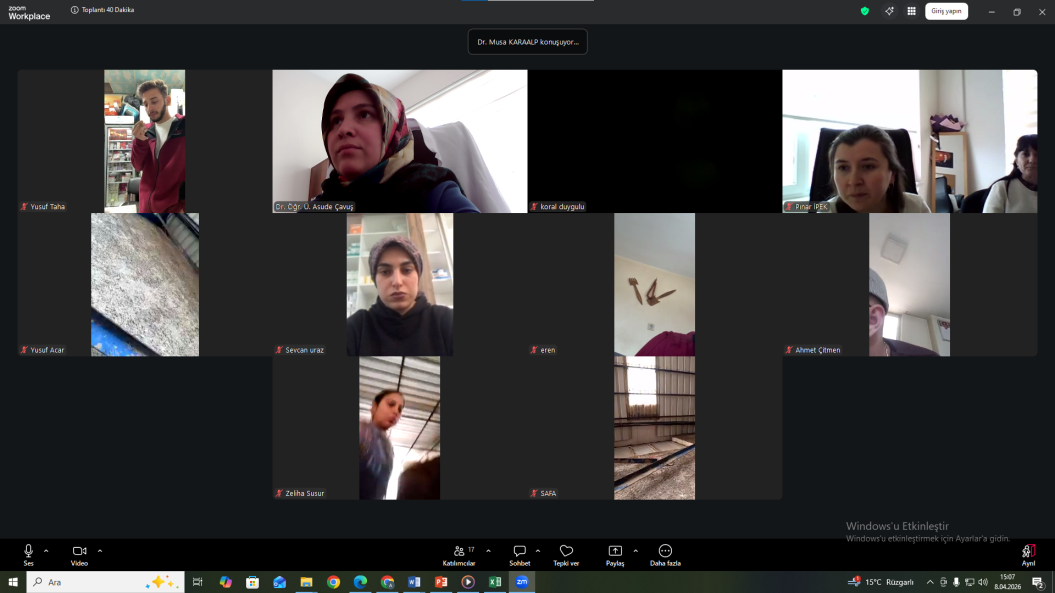1055x593 pixels.
Task: Click the Toplantı 40 Dakika info item
Action: point(102,10)
